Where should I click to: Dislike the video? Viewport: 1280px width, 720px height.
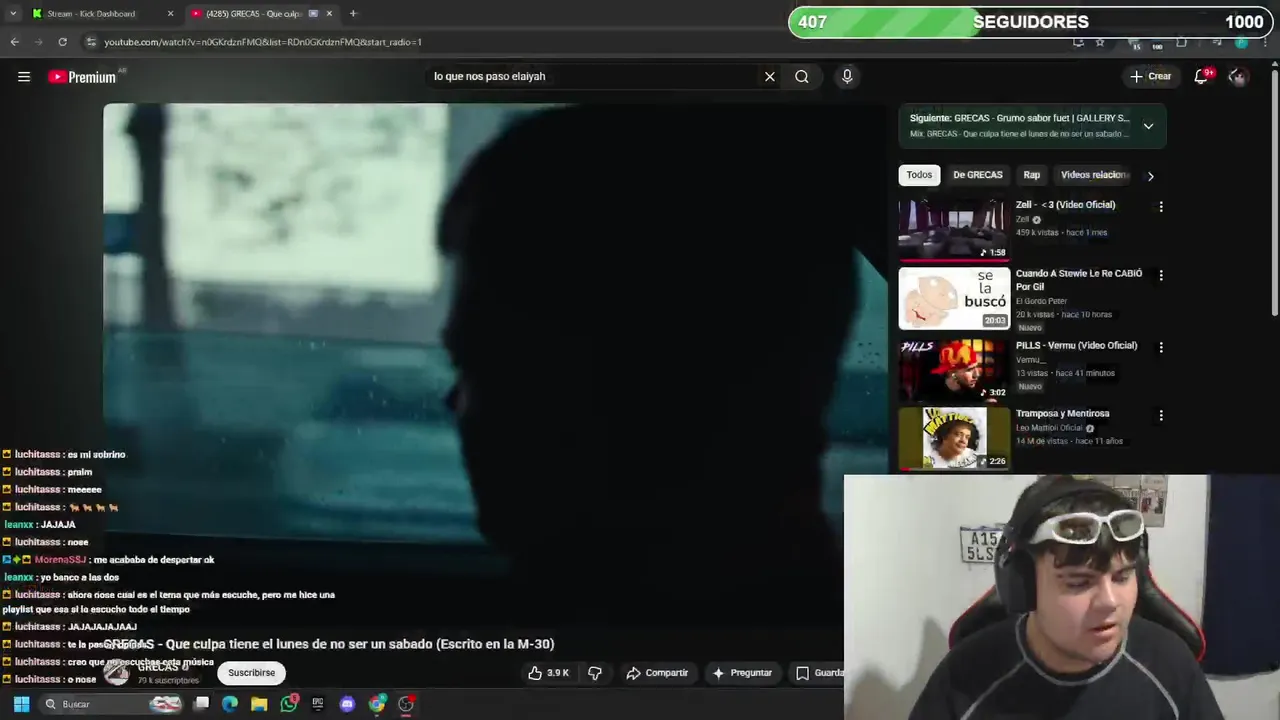[595, 673]
